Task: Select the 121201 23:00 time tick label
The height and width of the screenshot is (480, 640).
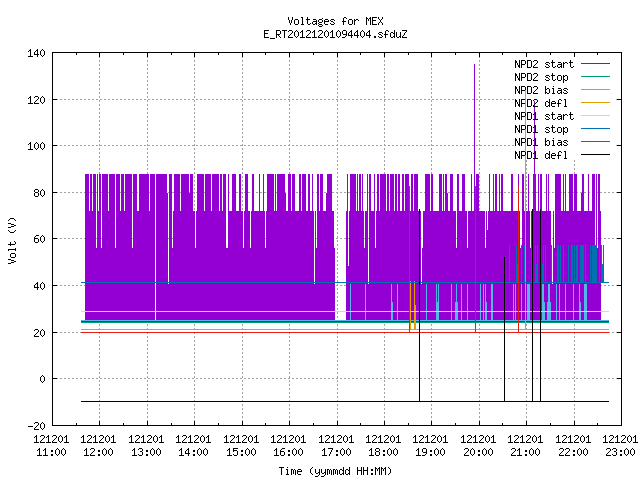Action: coord(620,446)
